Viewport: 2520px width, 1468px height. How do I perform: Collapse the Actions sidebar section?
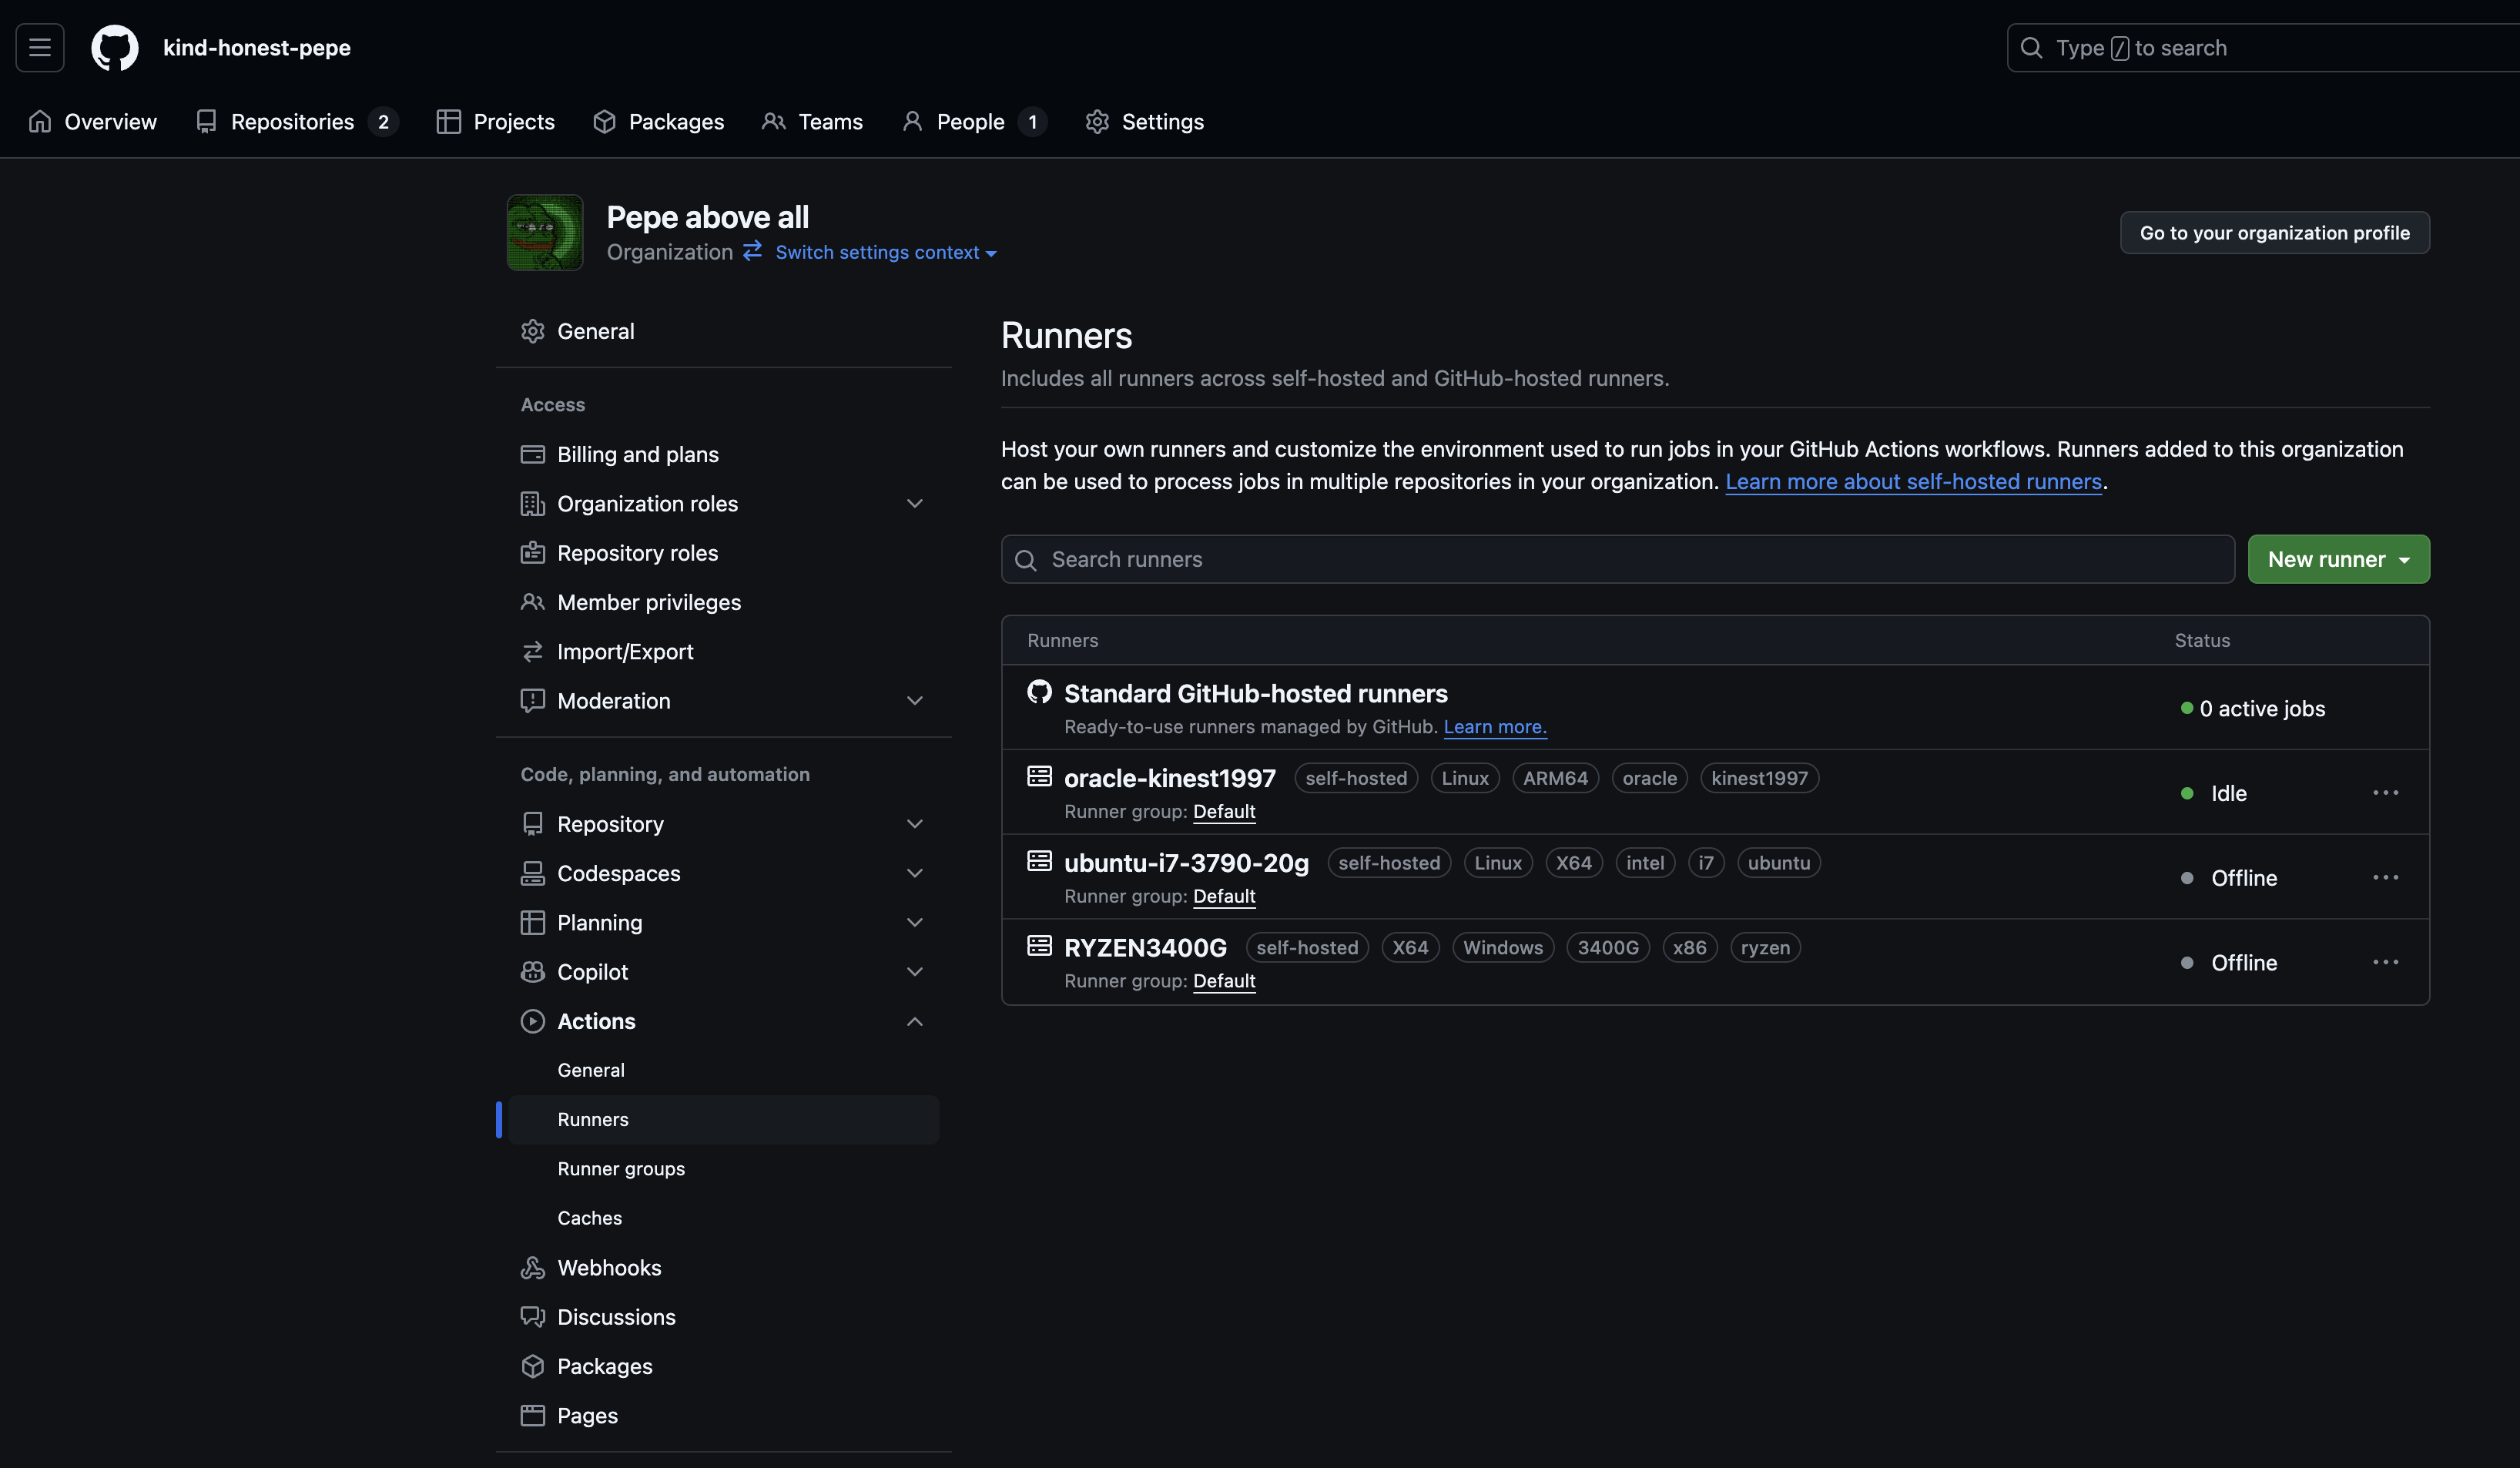pos(914,1021)
